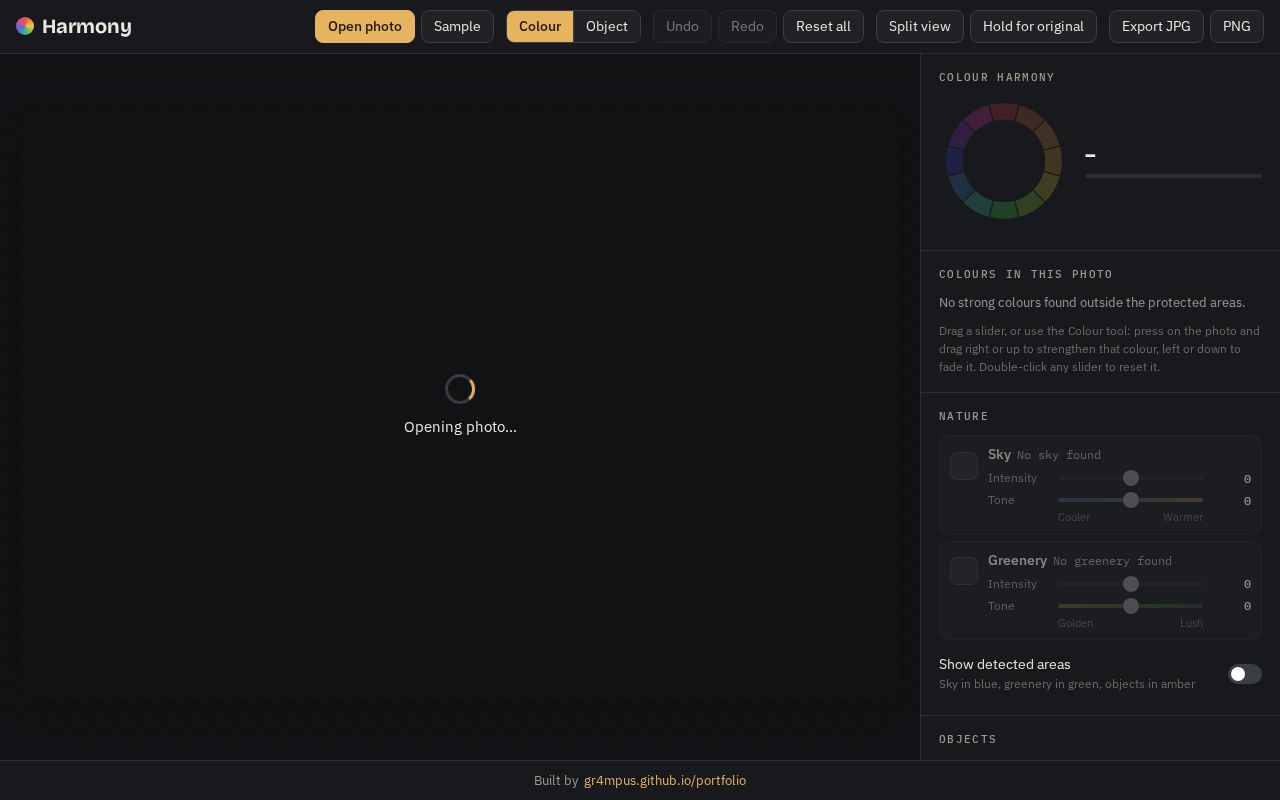Click the Harmony app title
Screen dimensions: 1280x800
(86, 26)
